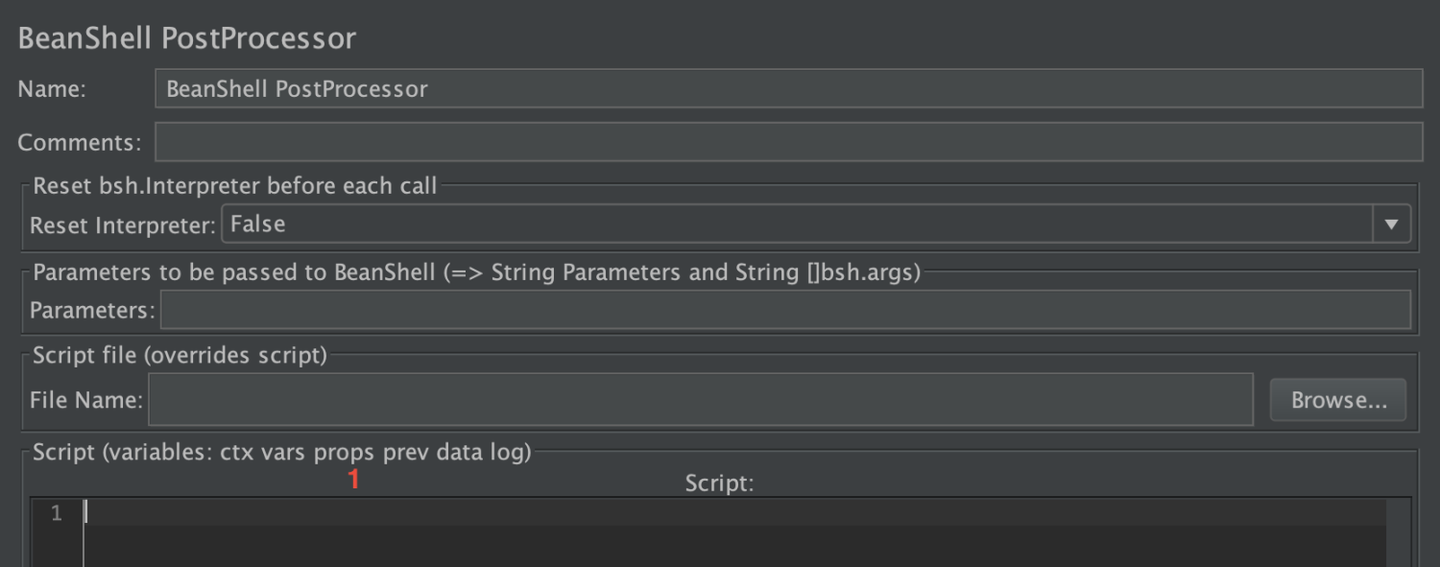The image size is (1440, 567).
Task: Focus the Name text field
Action: click(788, 88)
